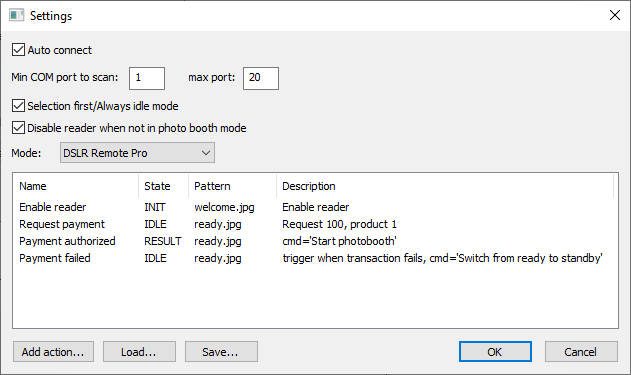Click the Save... button

(221, 352)
